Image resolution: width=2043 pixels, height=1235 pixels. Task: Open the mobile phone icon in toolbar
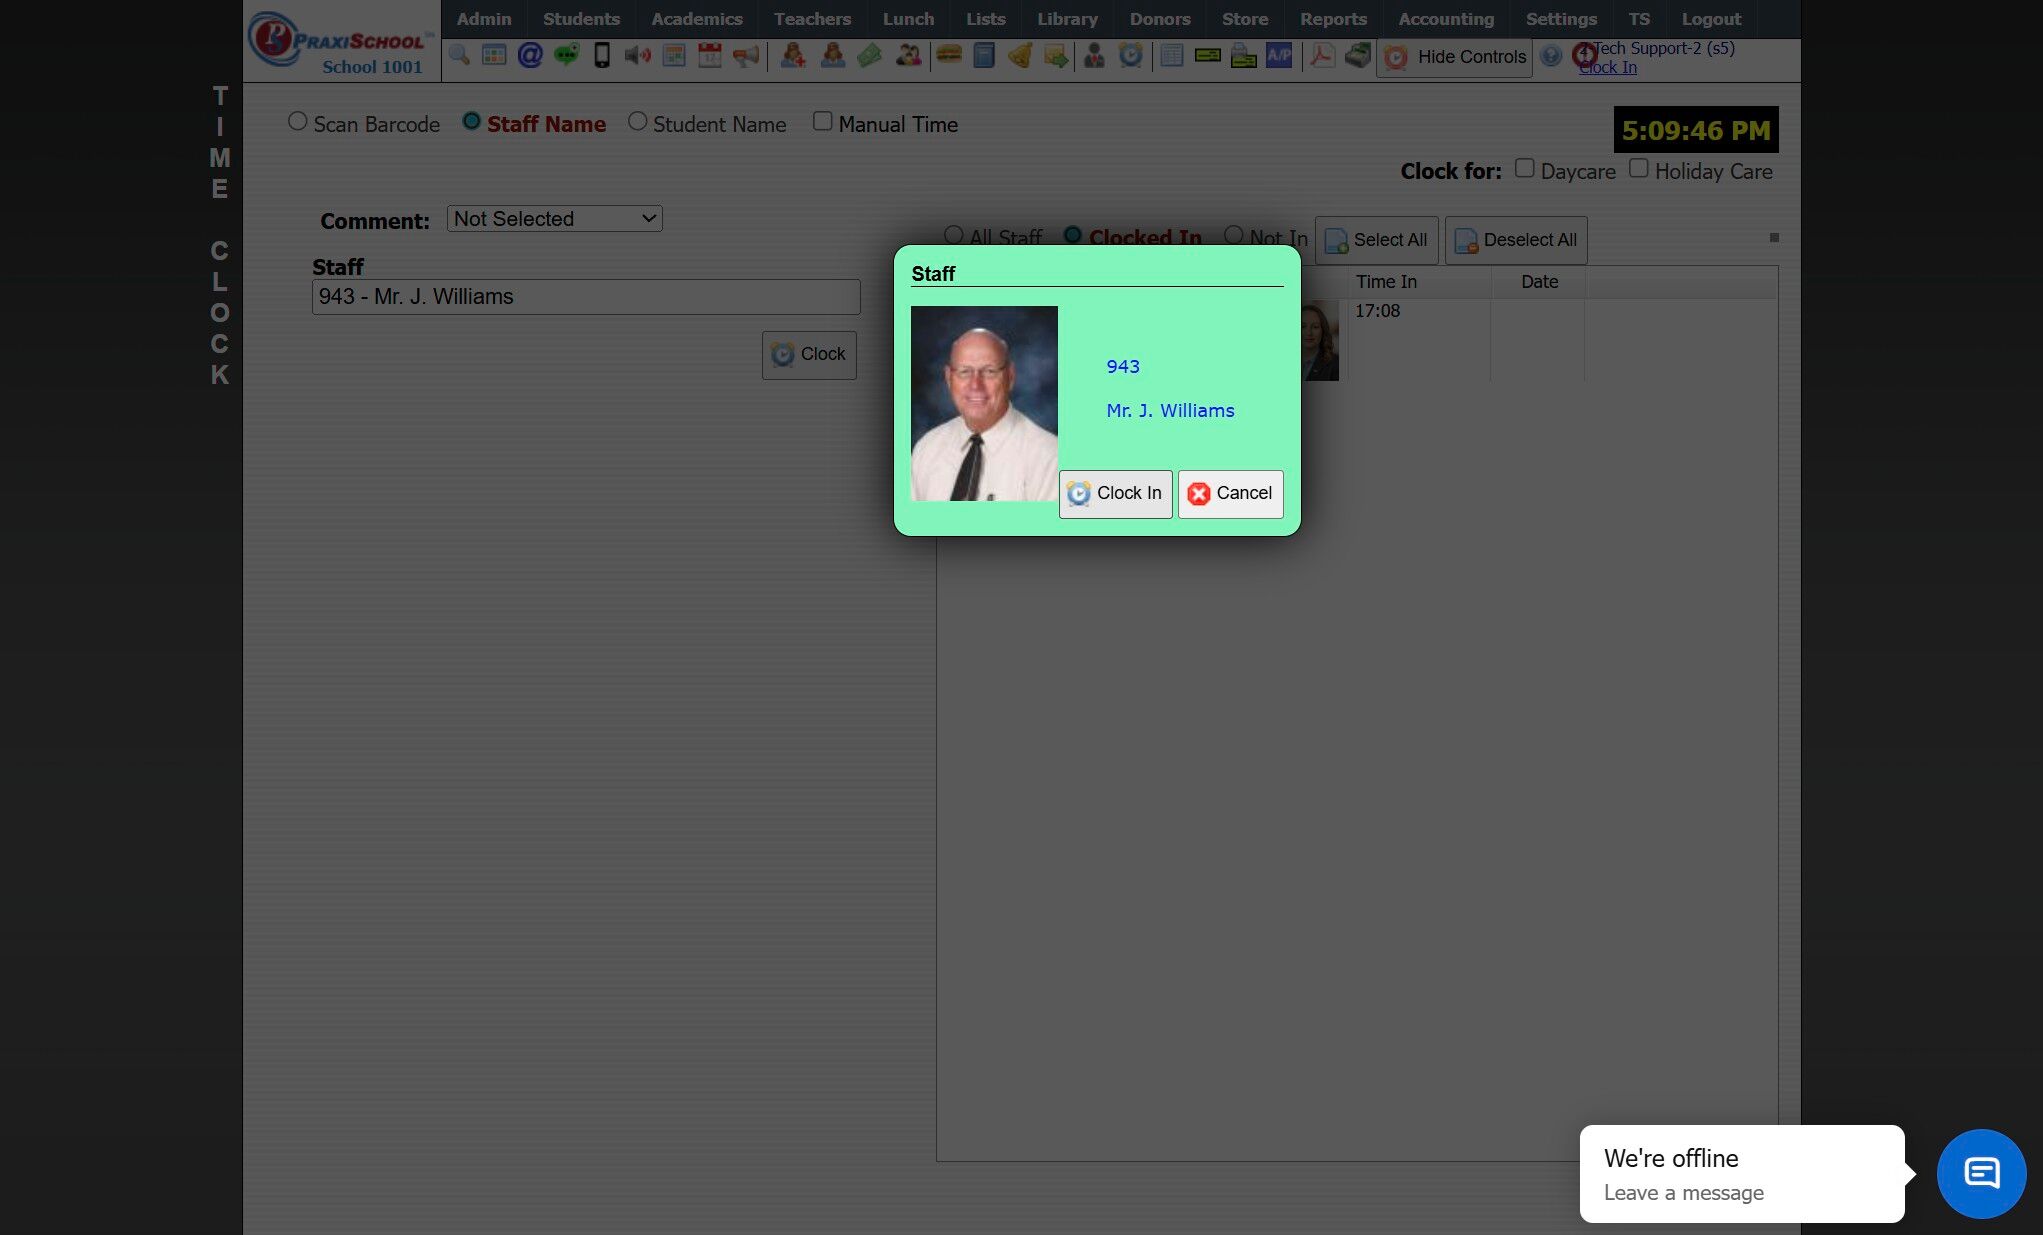click(602, 56)
